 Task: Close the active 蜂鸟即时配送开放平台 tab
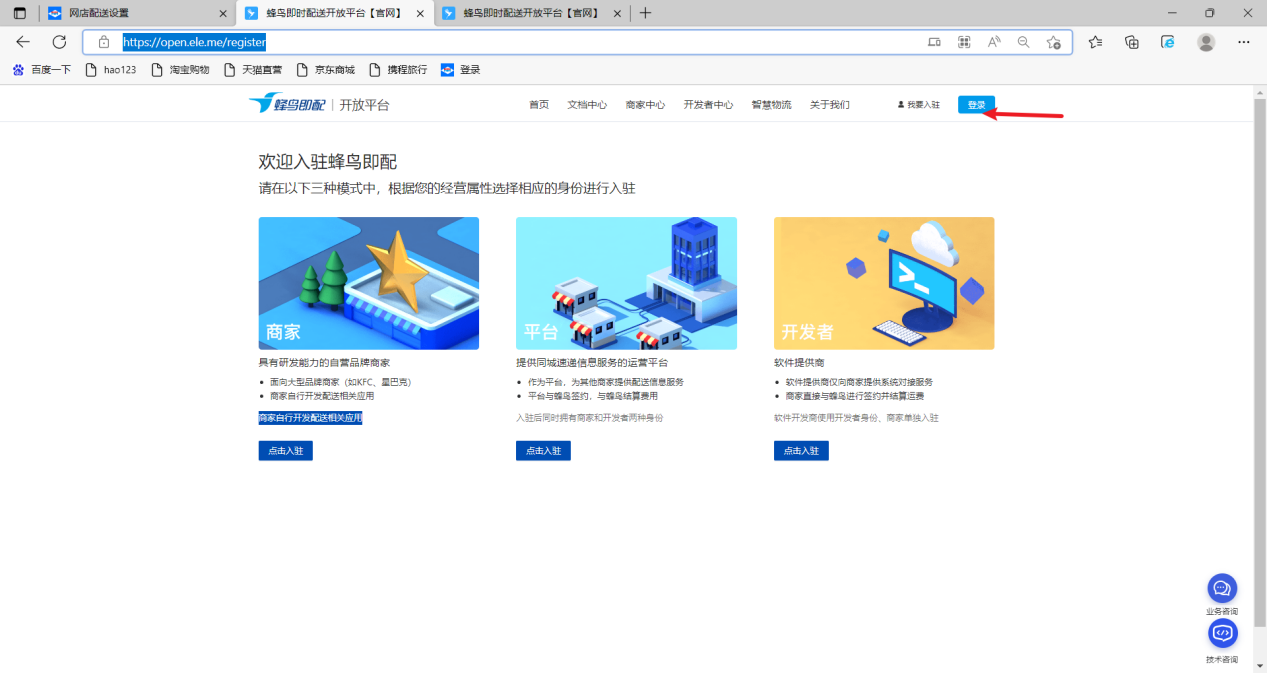coord(420,13)
